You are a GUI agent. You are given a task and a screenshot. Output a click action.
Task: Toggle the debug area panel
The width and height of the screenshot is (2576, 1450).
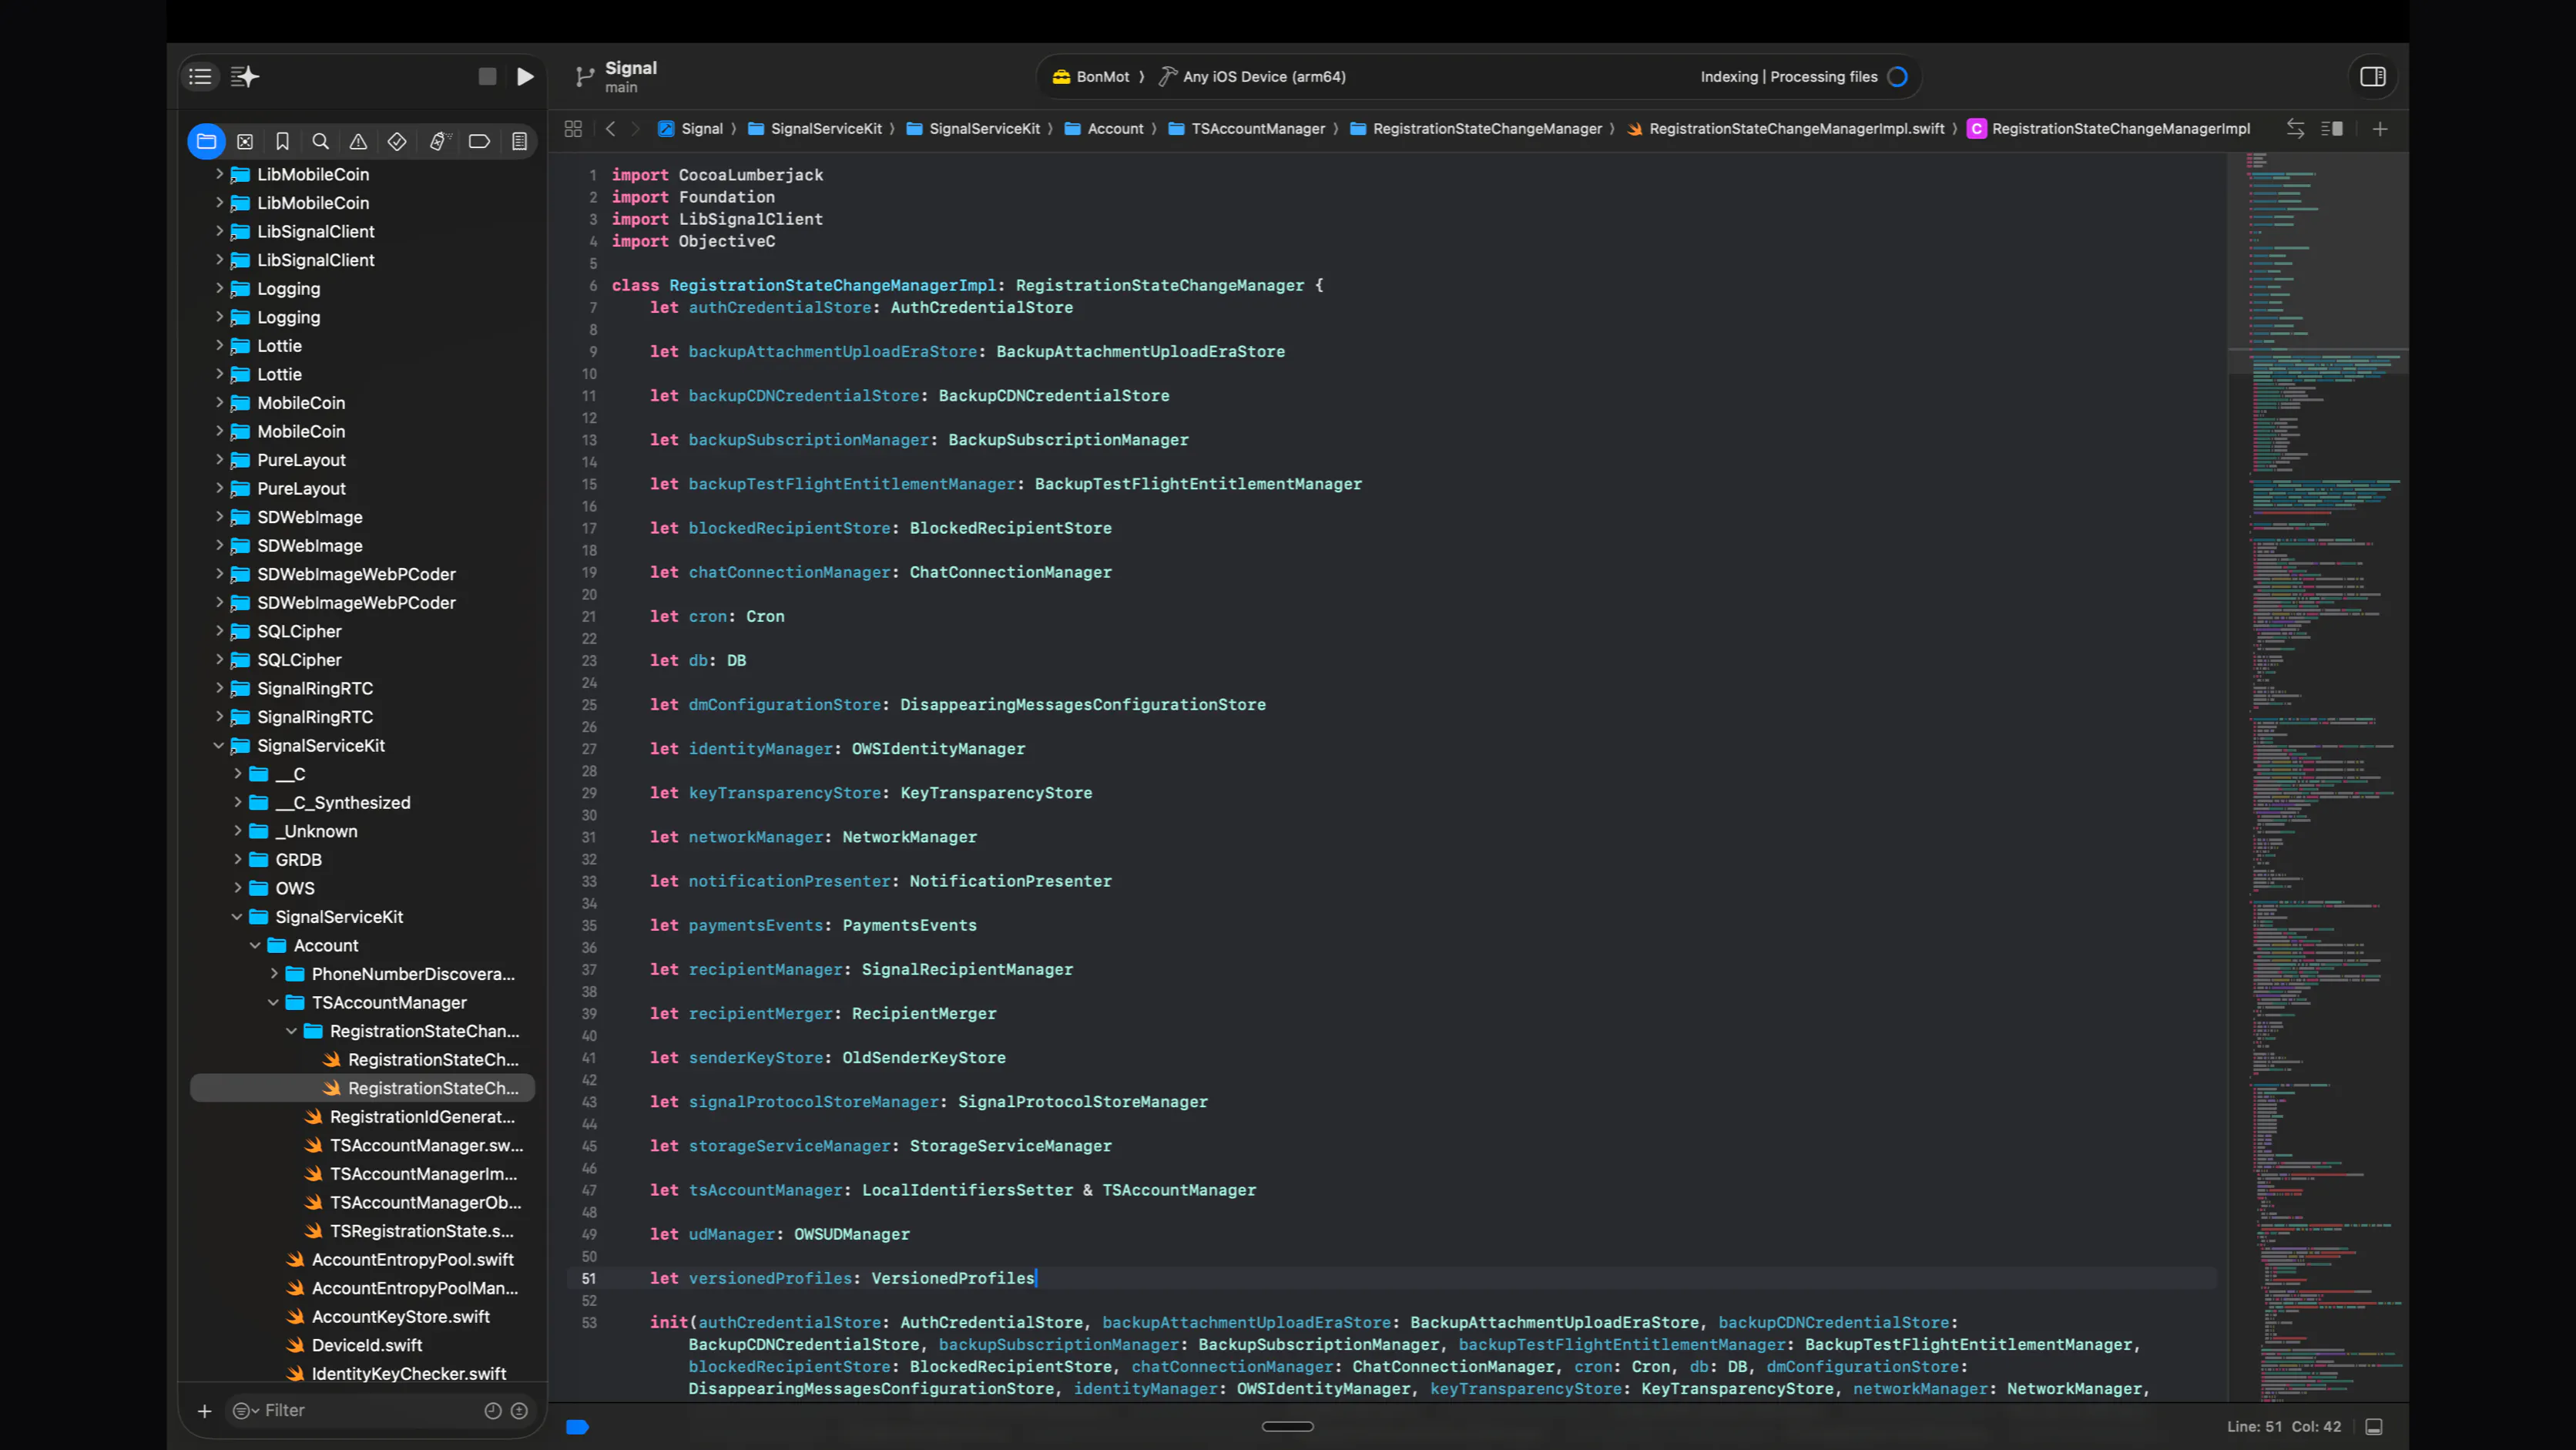coord(2374,1427)
